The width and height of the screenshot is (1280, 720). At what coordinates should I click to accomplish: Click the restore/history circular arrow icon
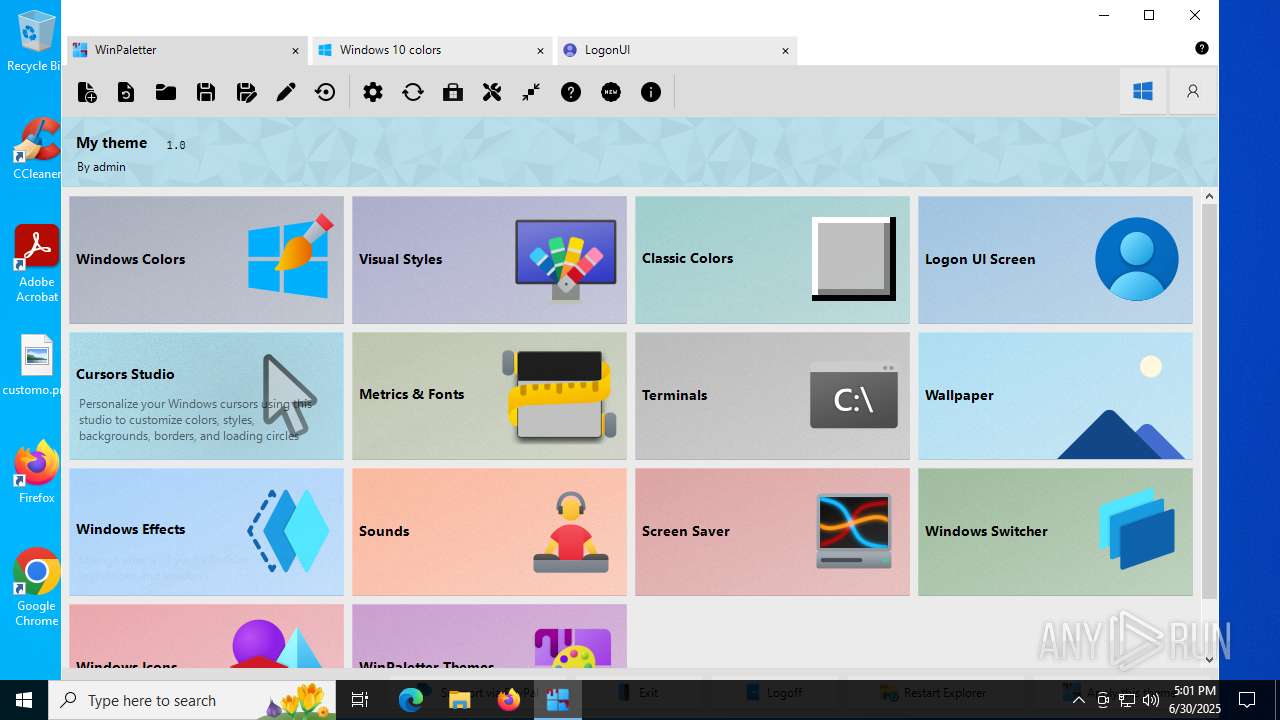click(x=325, y=92)
